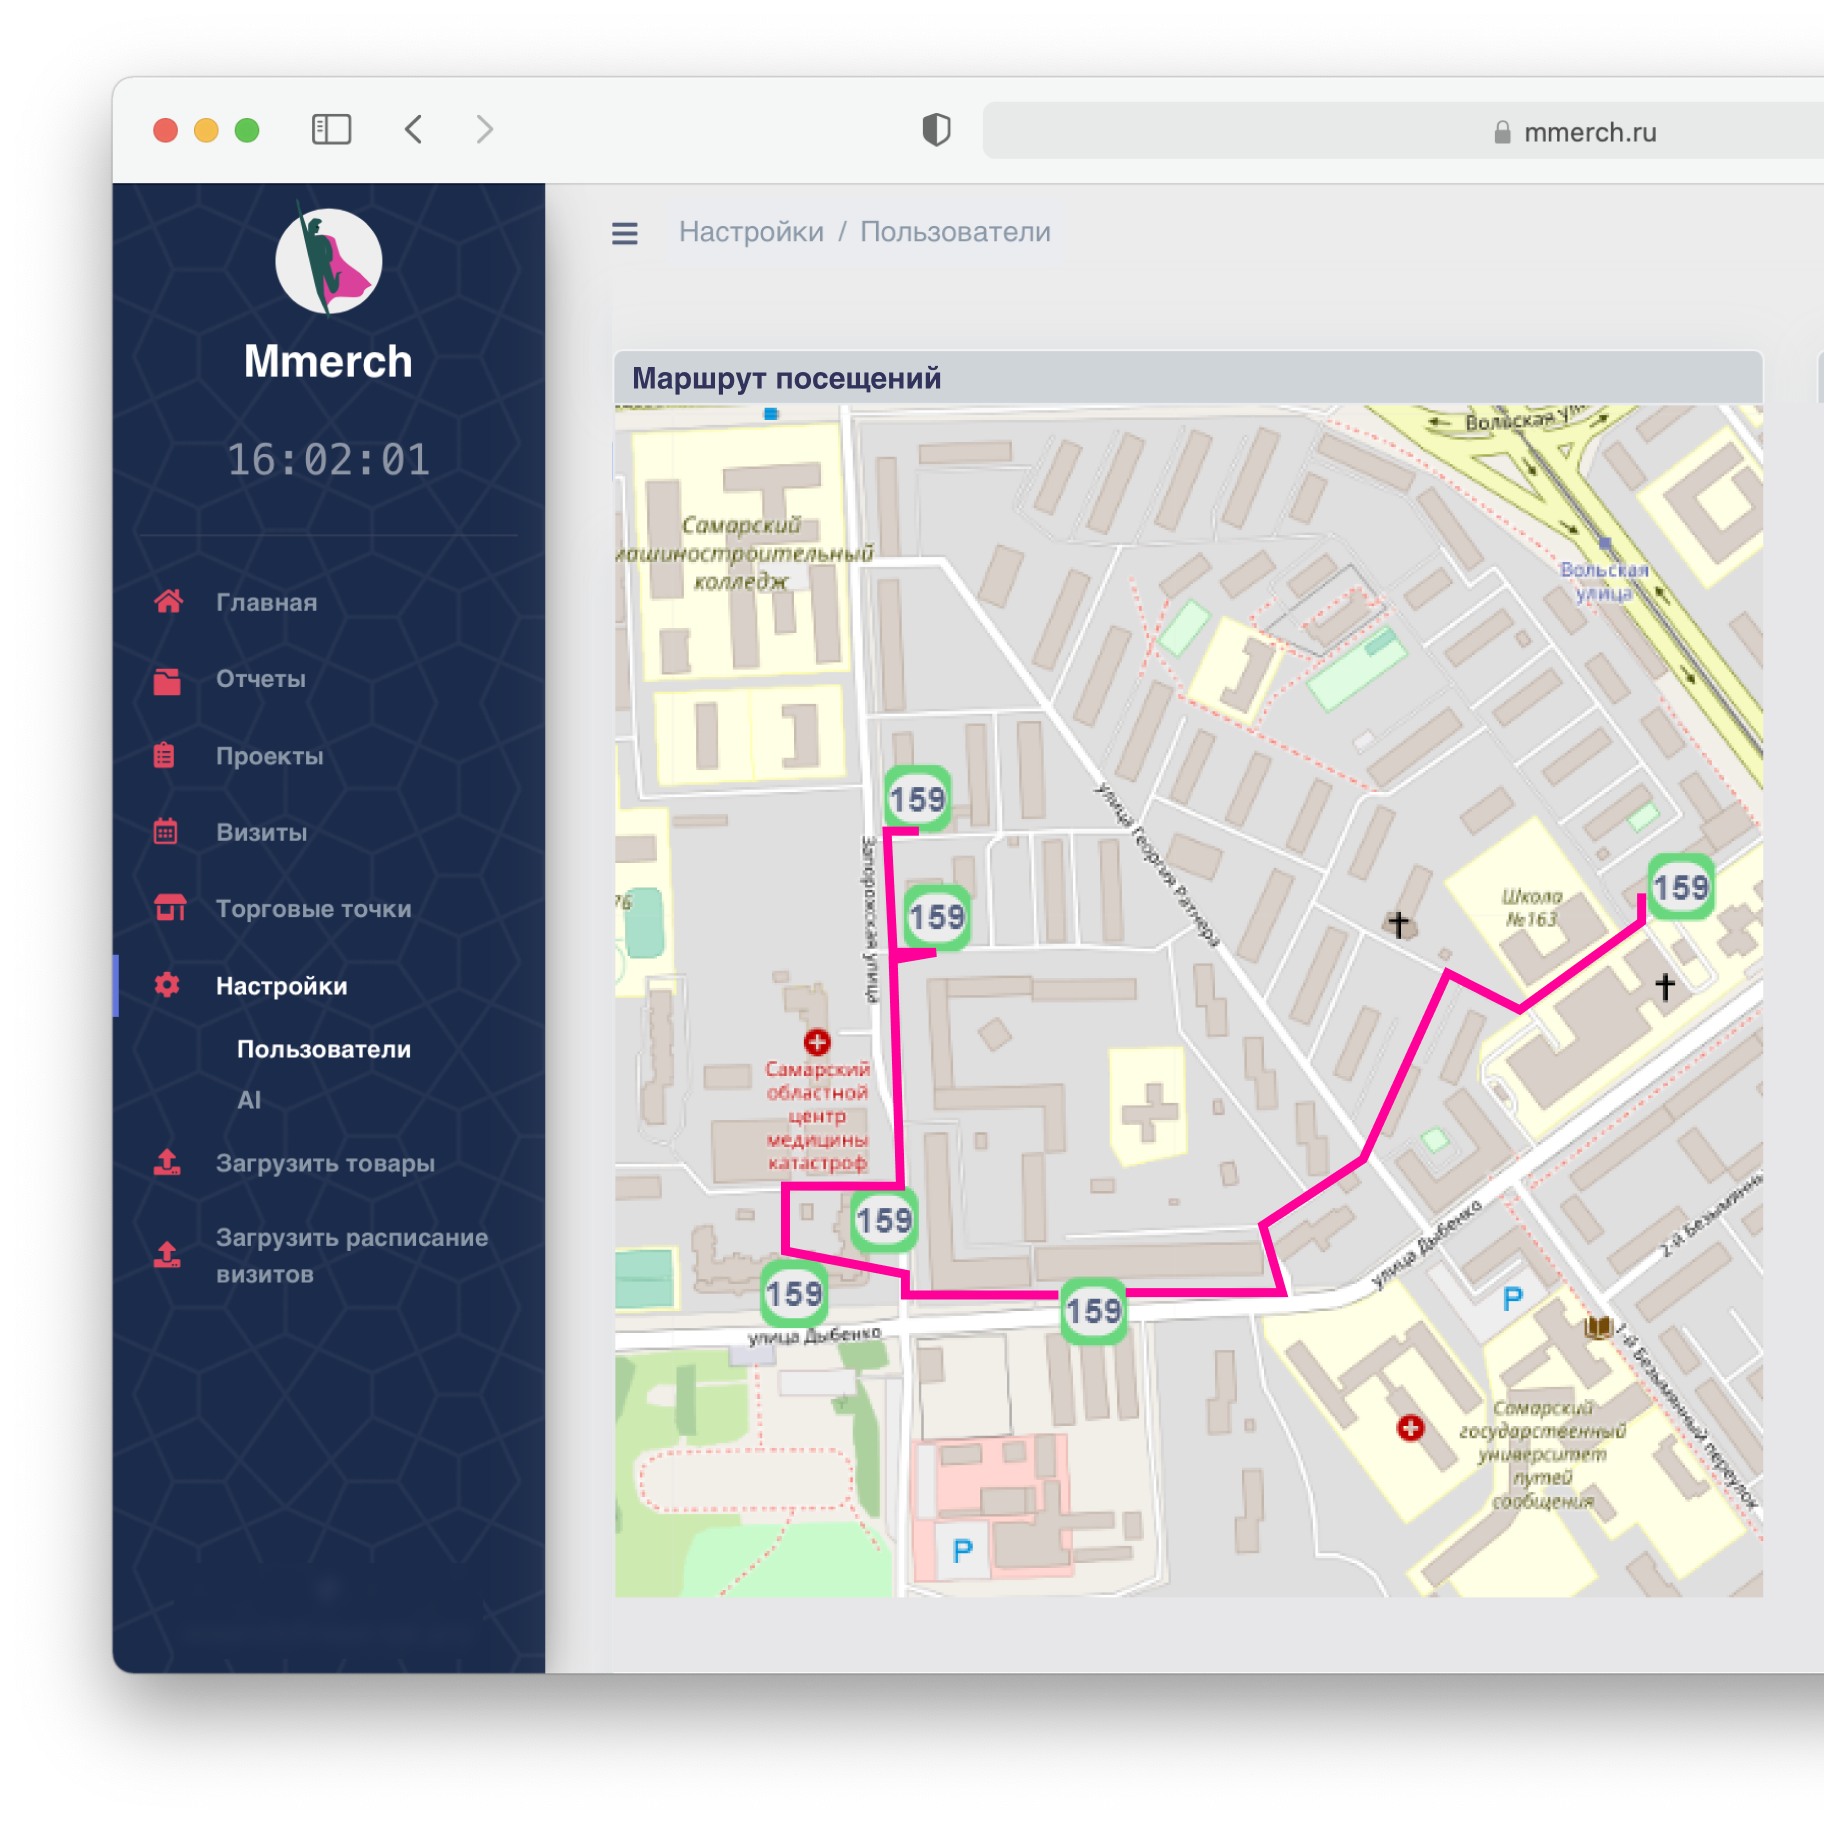Select the 159 marker next to Школа №163
This screenshot has width=1824, height=1824.
tap(1680, 887)
